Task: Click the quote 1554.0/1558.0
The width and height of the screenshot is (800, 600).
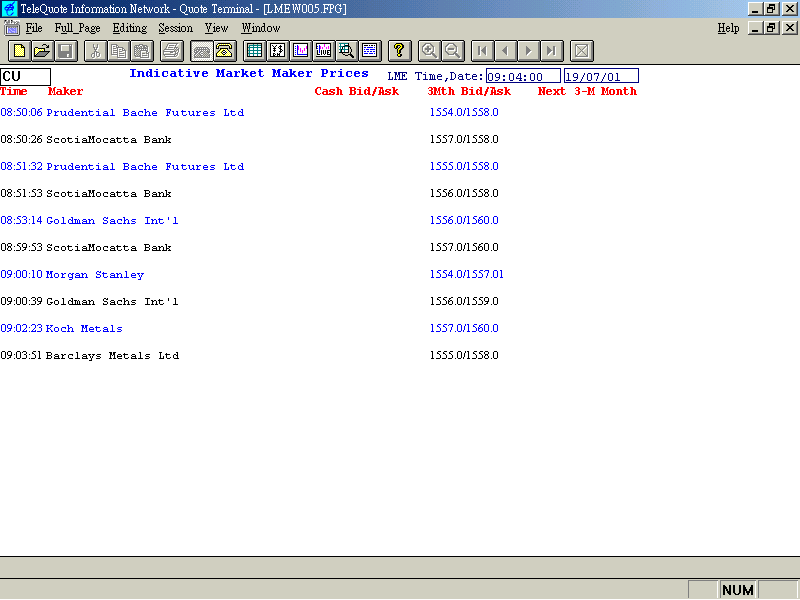Action: point(464,112)
